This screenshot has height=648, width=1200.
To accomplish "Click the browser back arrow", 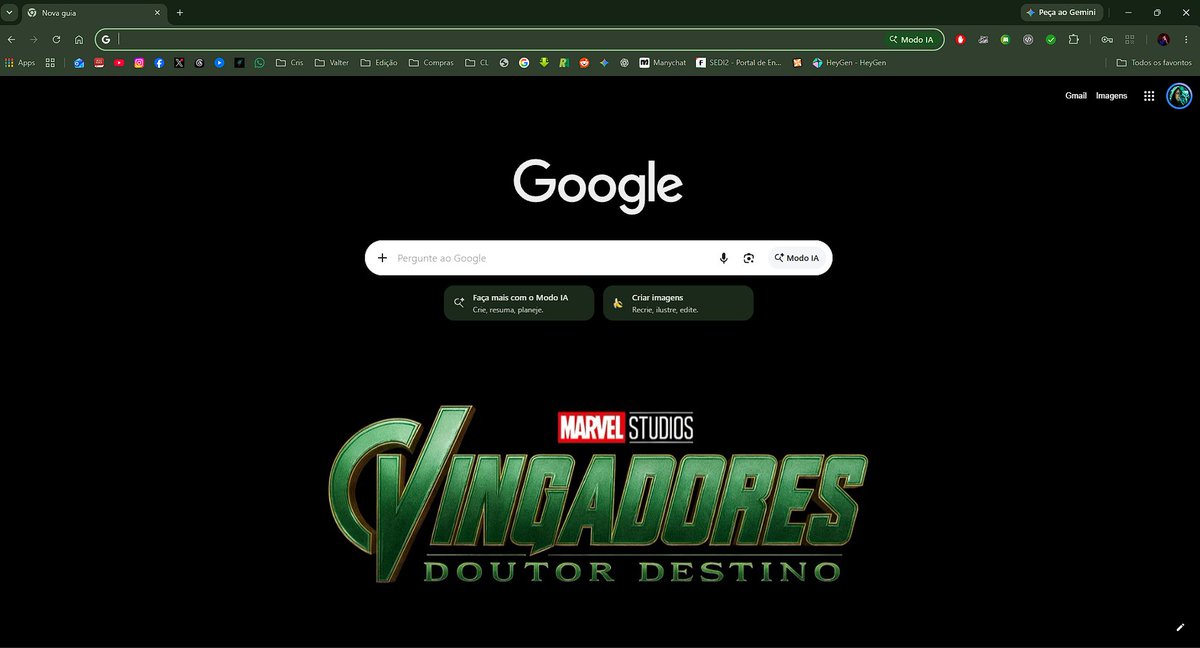I will pos(11,40).
